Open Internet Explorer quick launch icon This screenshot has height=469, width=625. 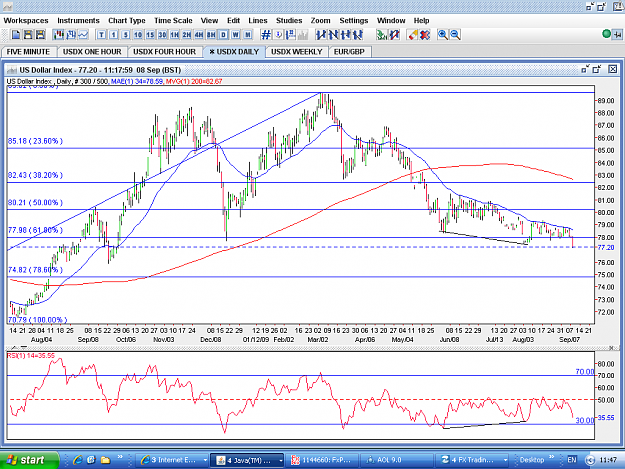[78, 460]
